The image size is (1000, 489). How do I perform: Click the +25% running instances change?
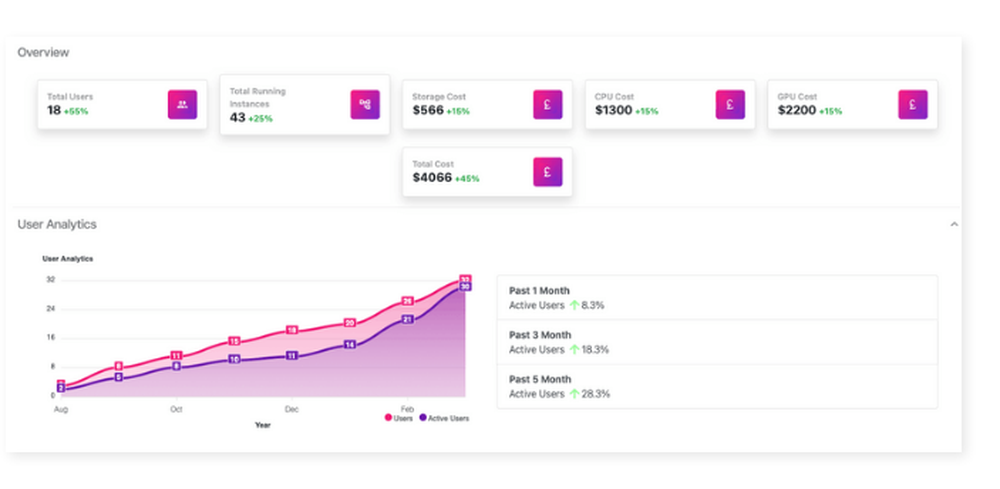click(x=260, y=119)
